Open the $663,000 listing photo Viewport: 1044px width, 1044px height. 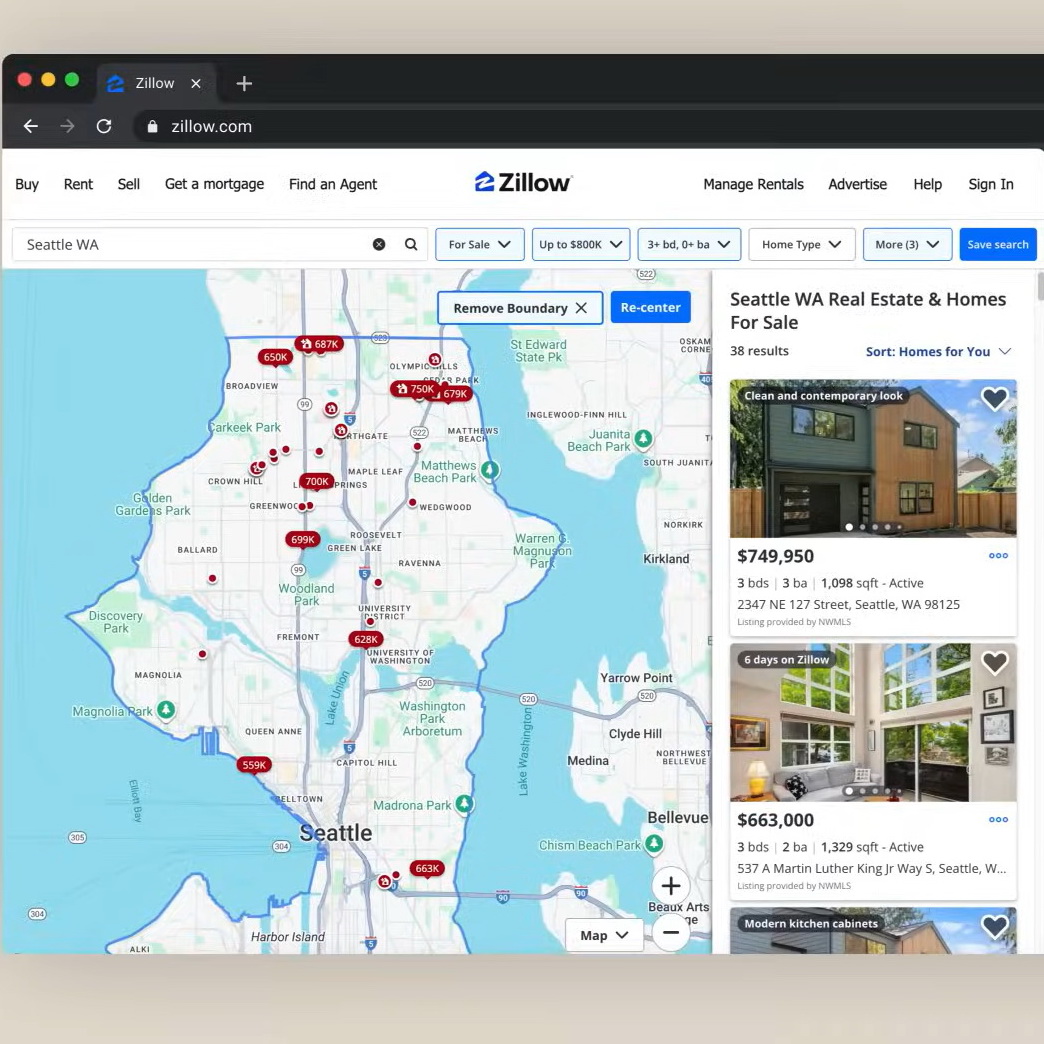click(x=873, y=722)
